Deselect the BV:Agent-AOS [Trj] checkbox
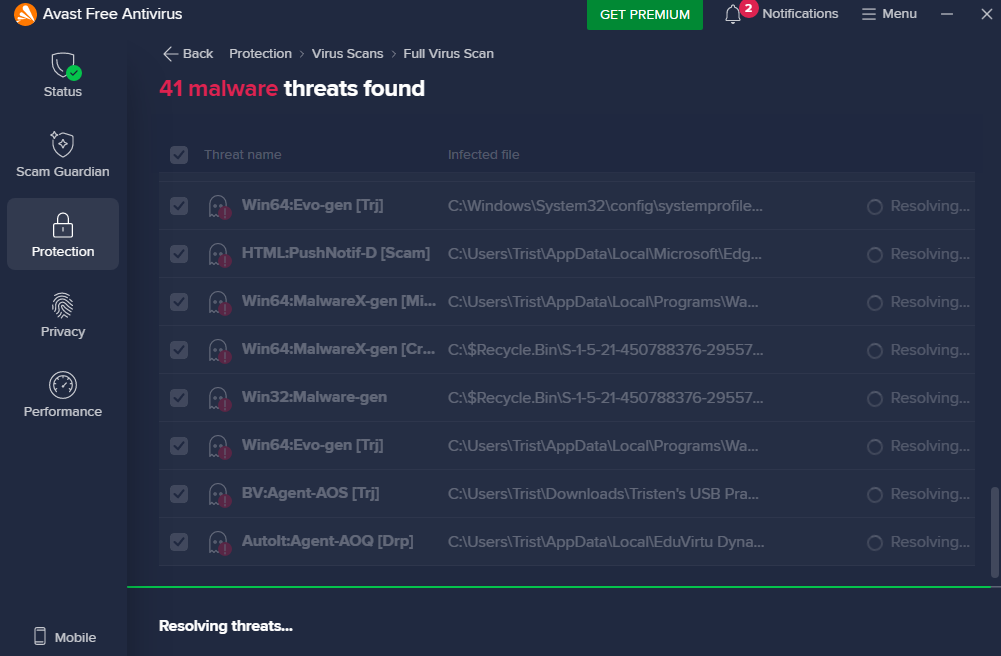The width and height of the screenshot is (1001, 656). point(179,493)
